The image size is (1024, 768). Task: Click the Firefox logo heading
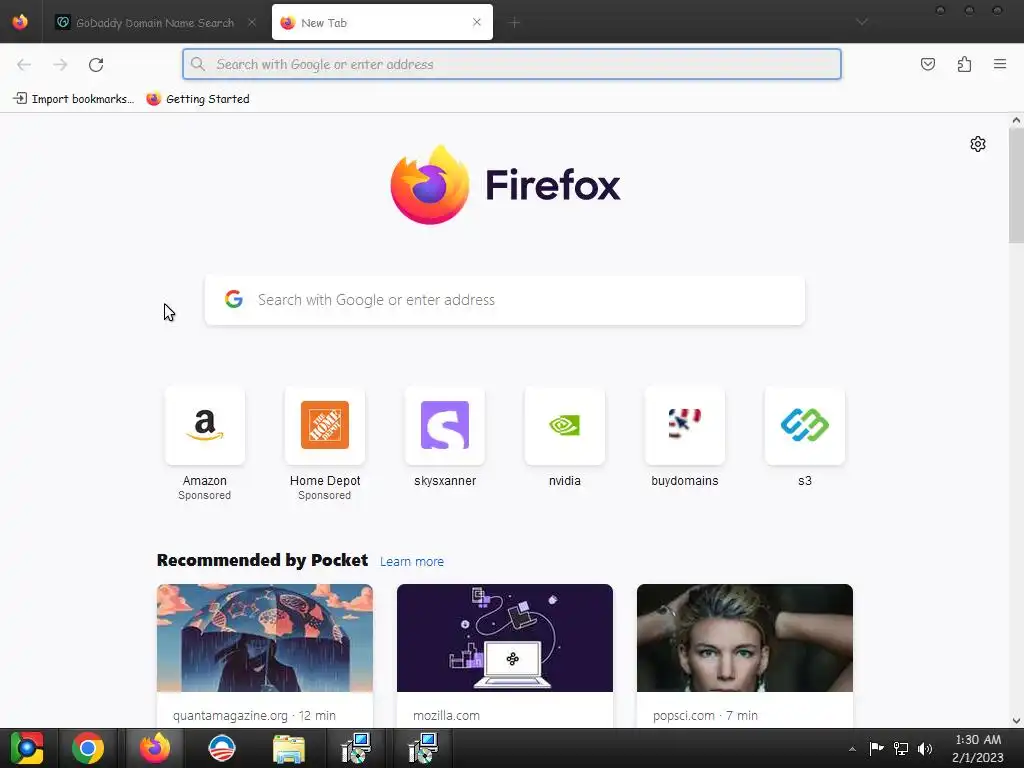pos(505,185)
